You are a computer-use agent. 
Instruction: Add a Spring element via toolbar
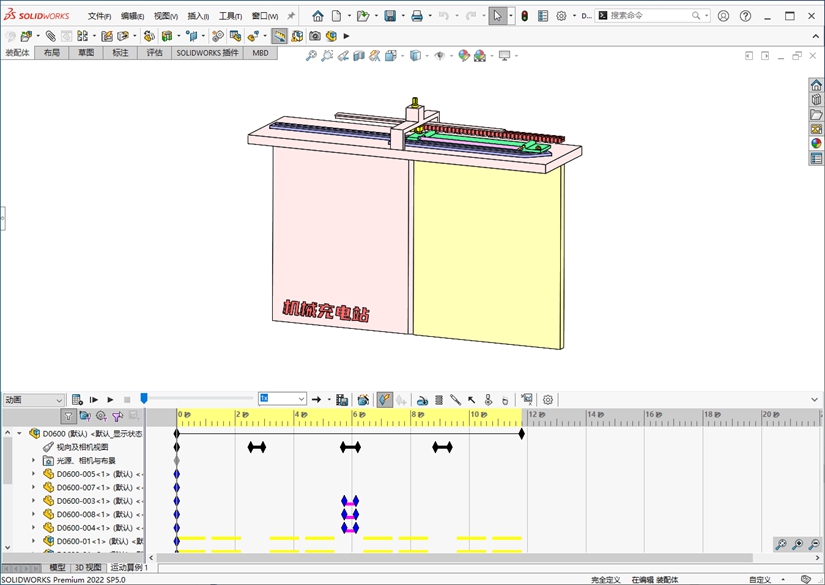[x=438, y=400]
